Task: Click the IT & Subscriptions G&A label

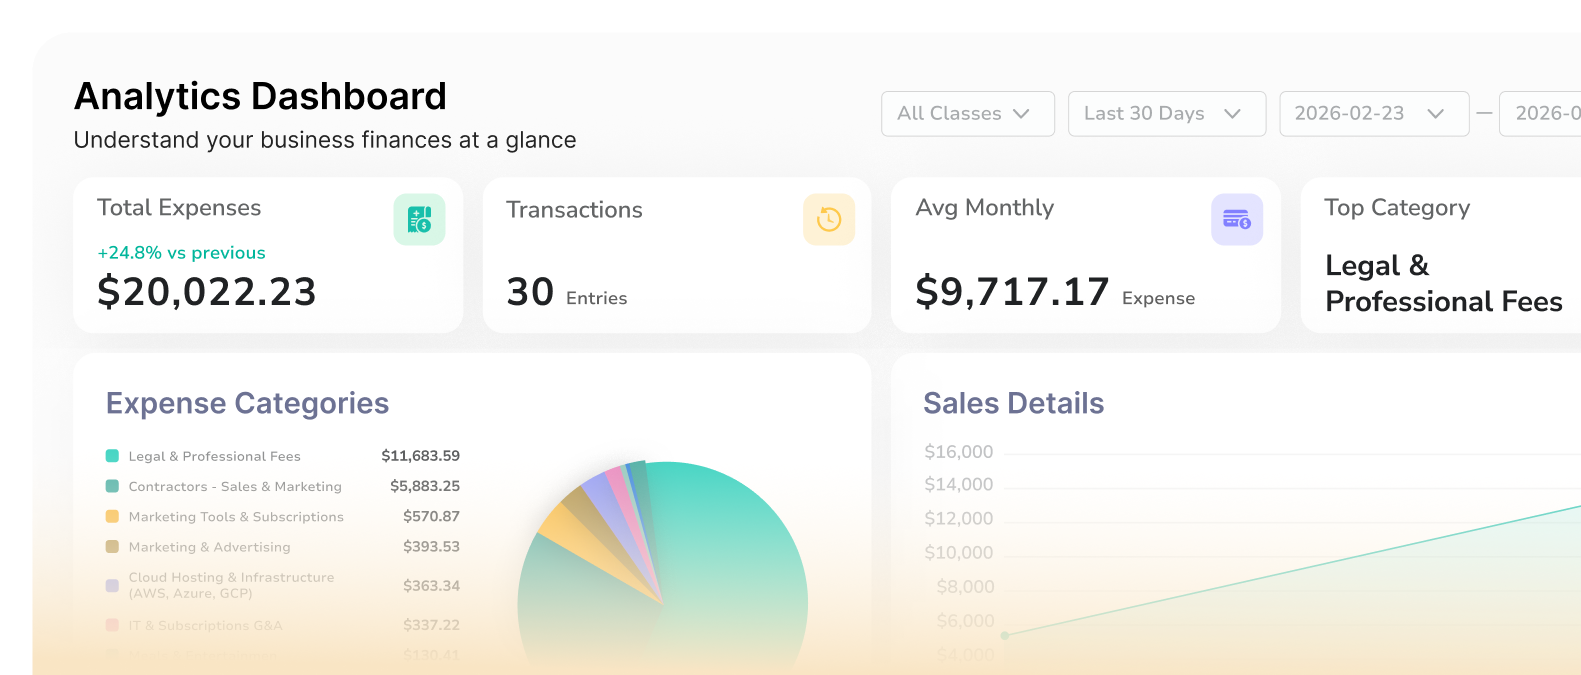Action: click(205, 625)
